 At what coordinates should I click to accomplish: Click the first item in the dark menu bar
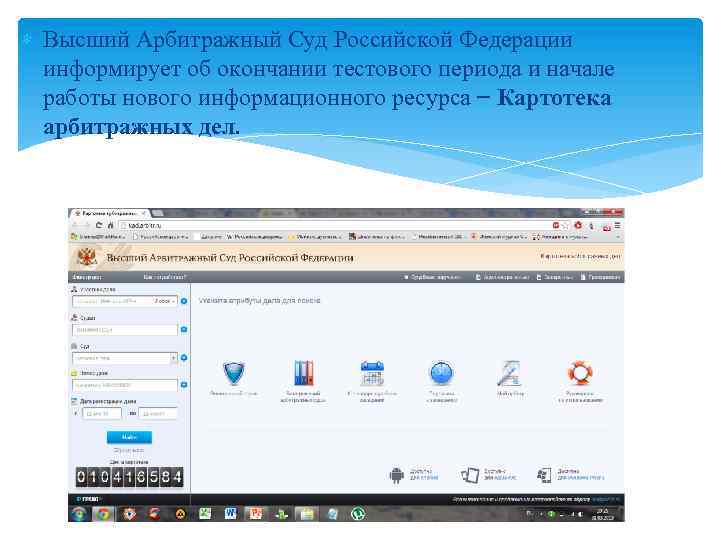[x=87, y=277]
